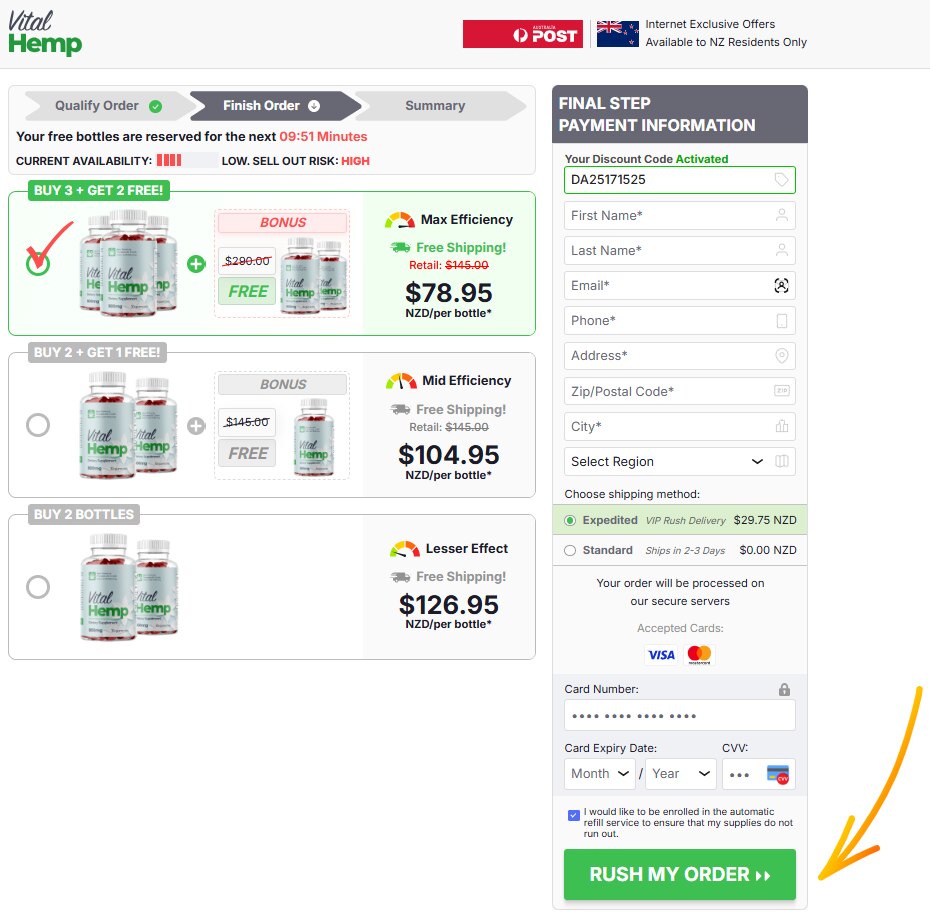Click the red current availability bar

click(169, 160)
